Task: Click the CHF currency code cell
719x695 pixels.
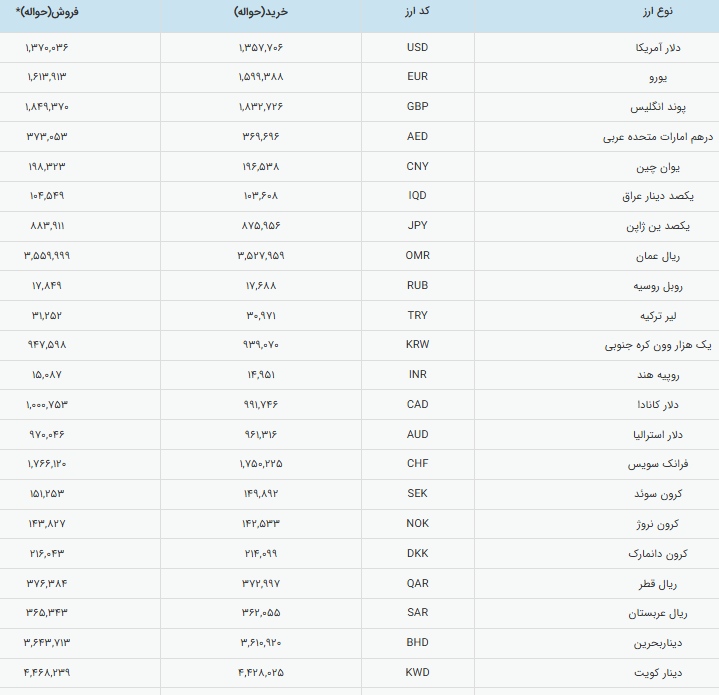Action: pos(417,464)
